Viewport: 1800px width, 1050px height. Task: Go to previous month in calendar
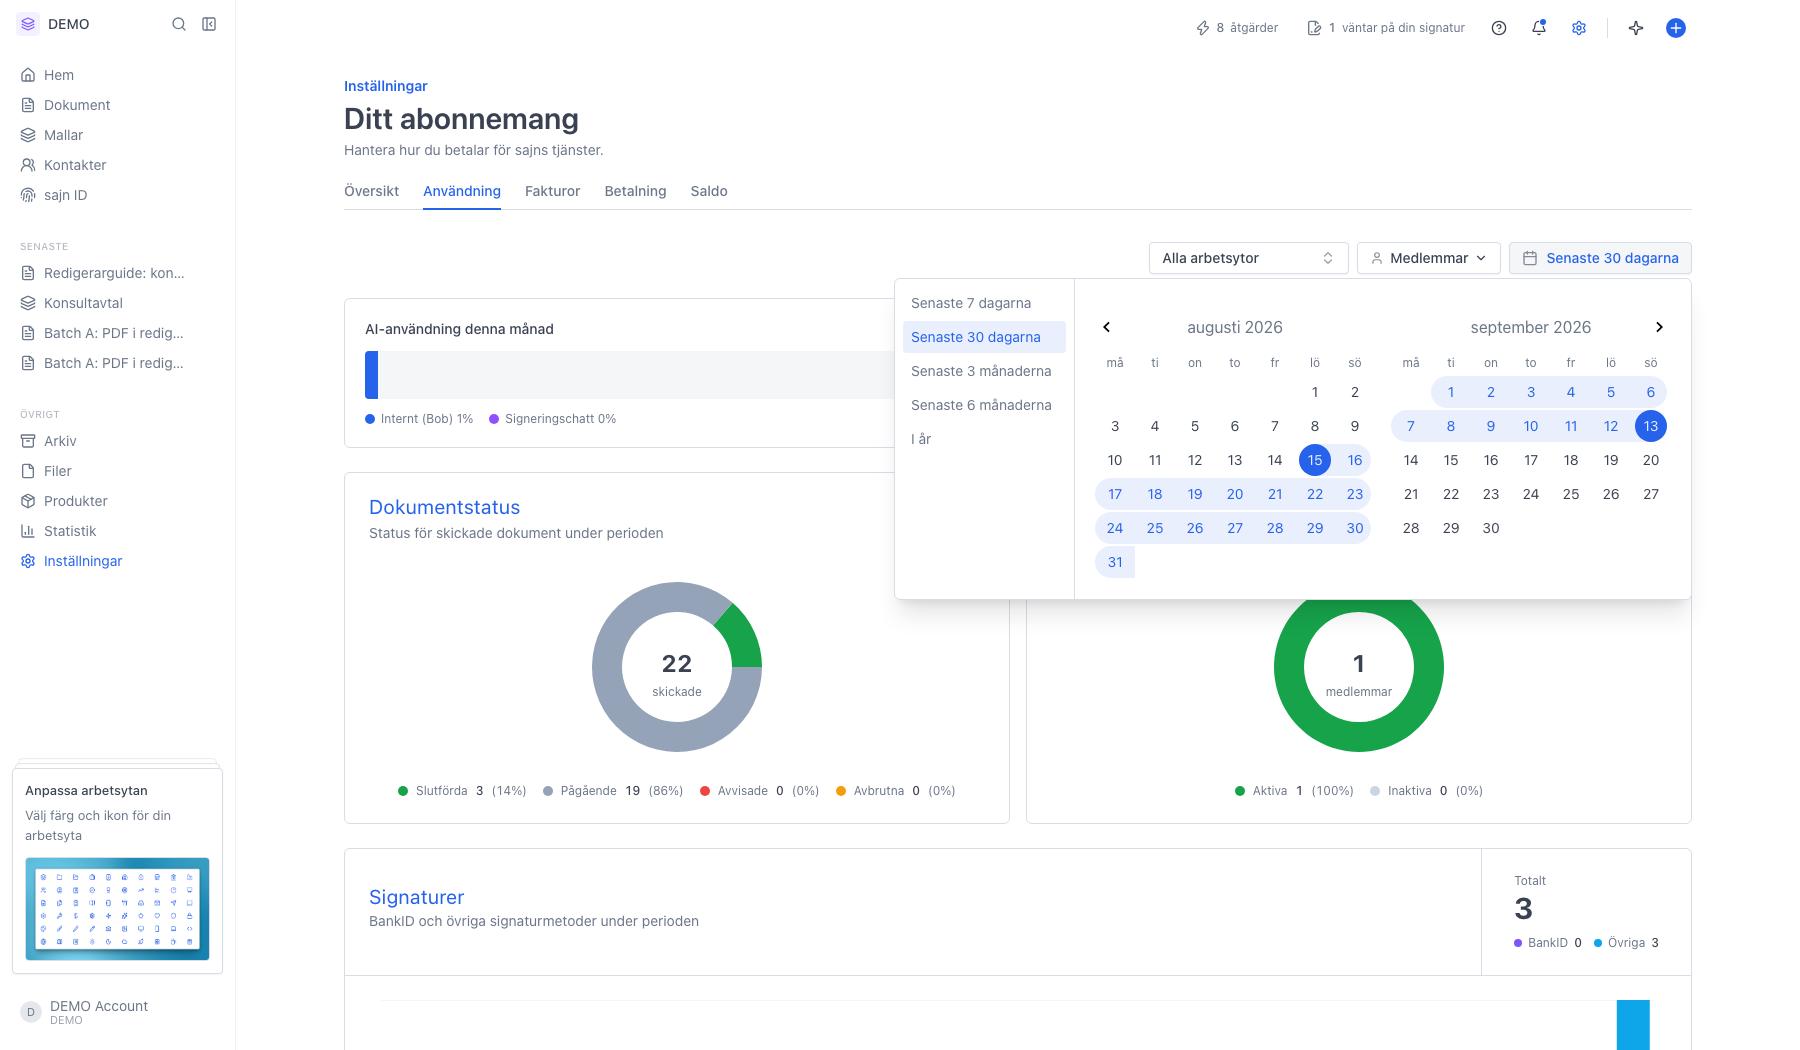(1107, 327)
